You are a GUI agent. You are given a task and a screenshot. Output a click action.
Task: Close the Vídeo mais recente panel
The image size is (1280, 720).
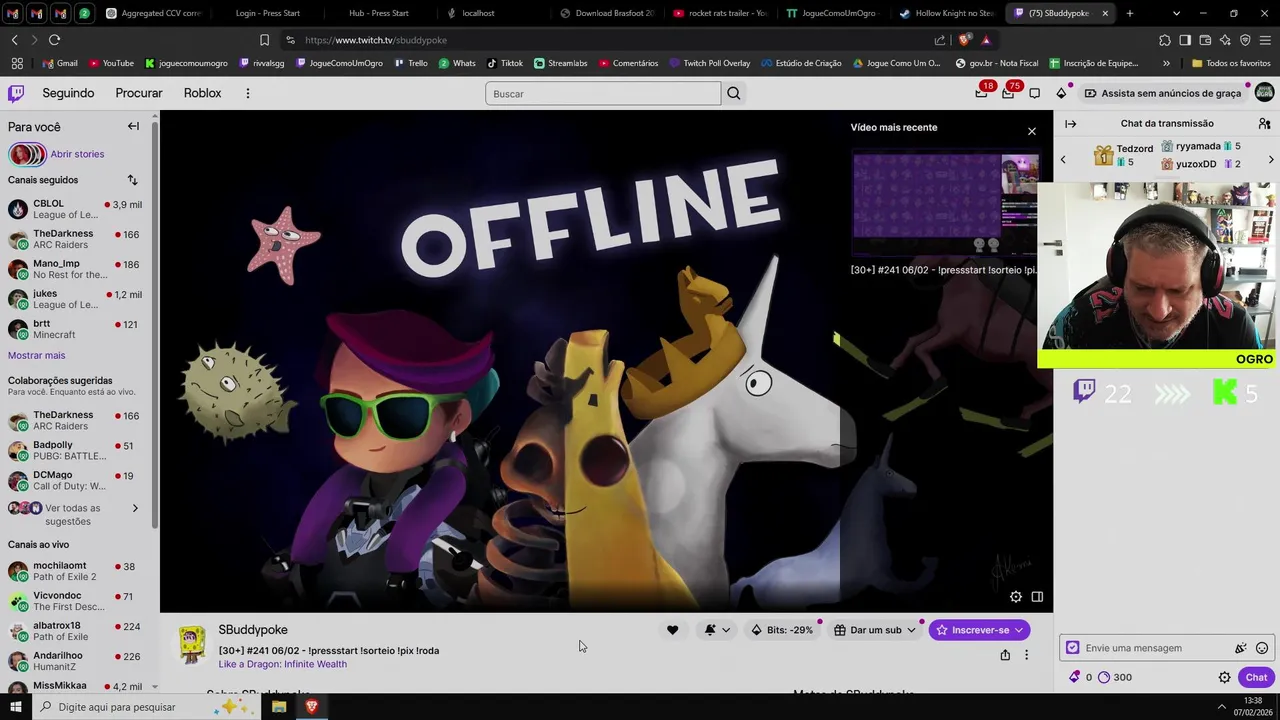click(x=1032, y=131)
